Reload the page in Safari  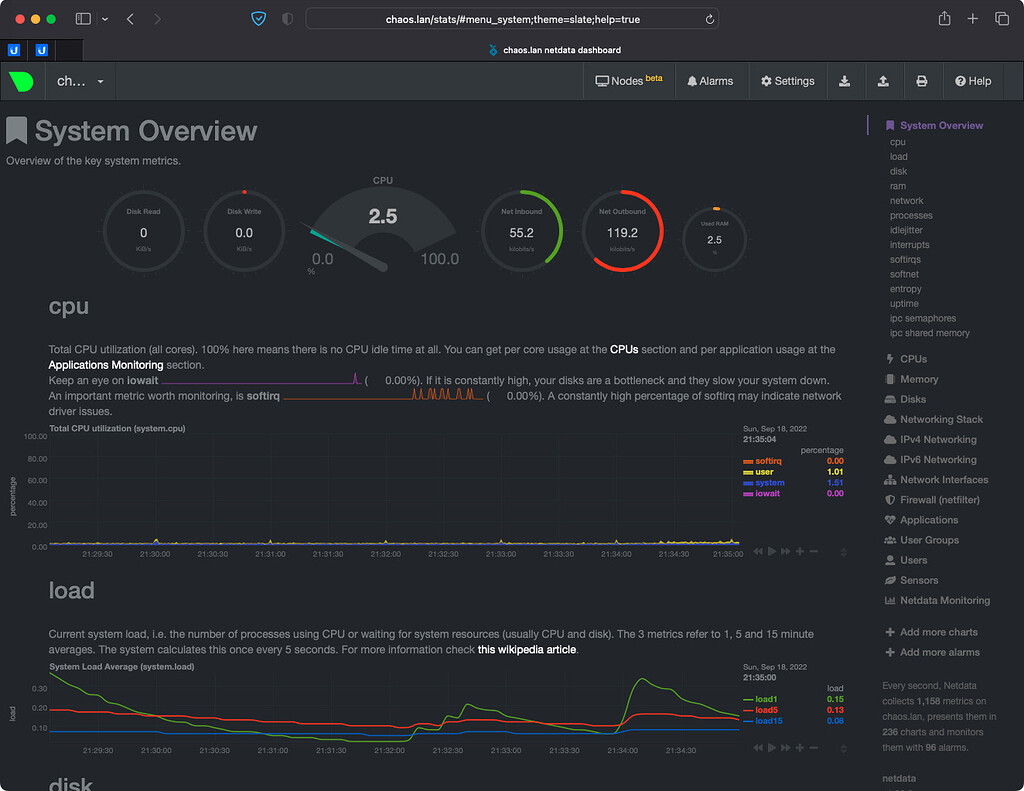pyautogui.click(x=709, y=20)
